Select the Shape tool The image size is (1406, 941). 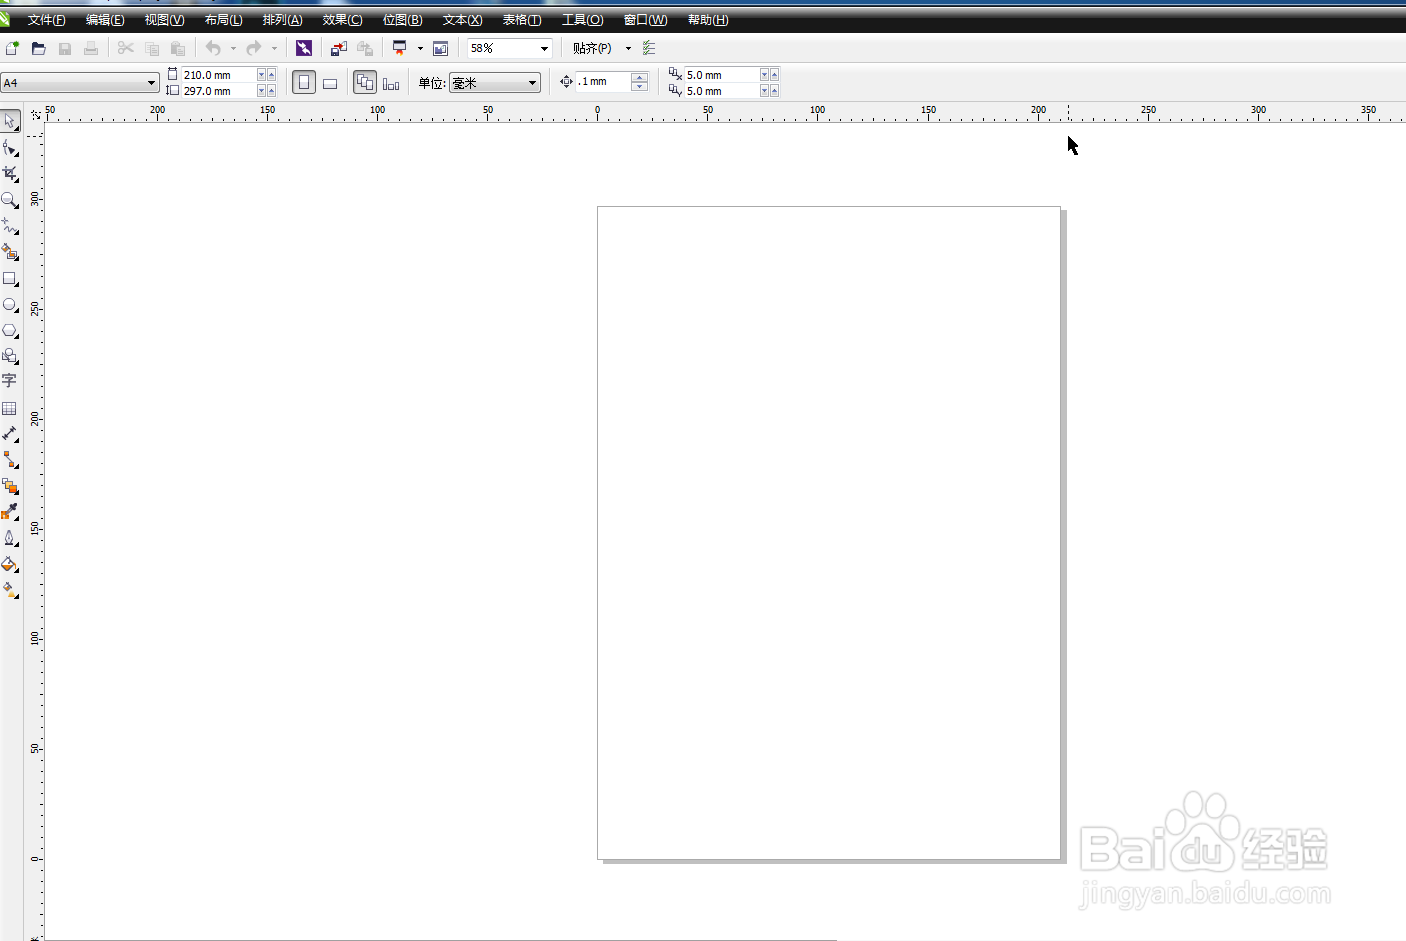10,148
